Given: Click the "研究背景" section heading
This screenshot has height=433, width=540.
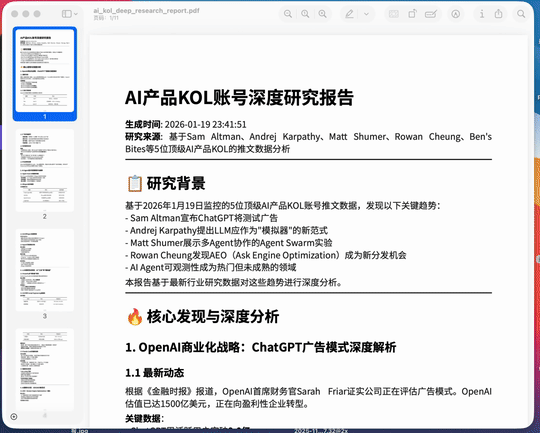Looking at the screenshot, I should tap(176, 183).
